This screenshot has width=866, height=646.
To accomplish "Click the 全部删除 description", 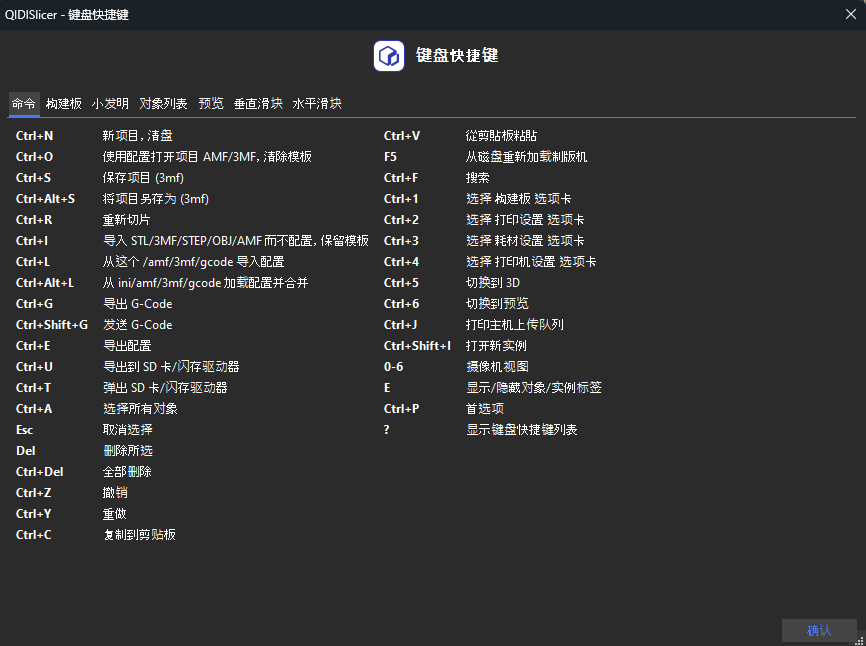I will (127, 472).
